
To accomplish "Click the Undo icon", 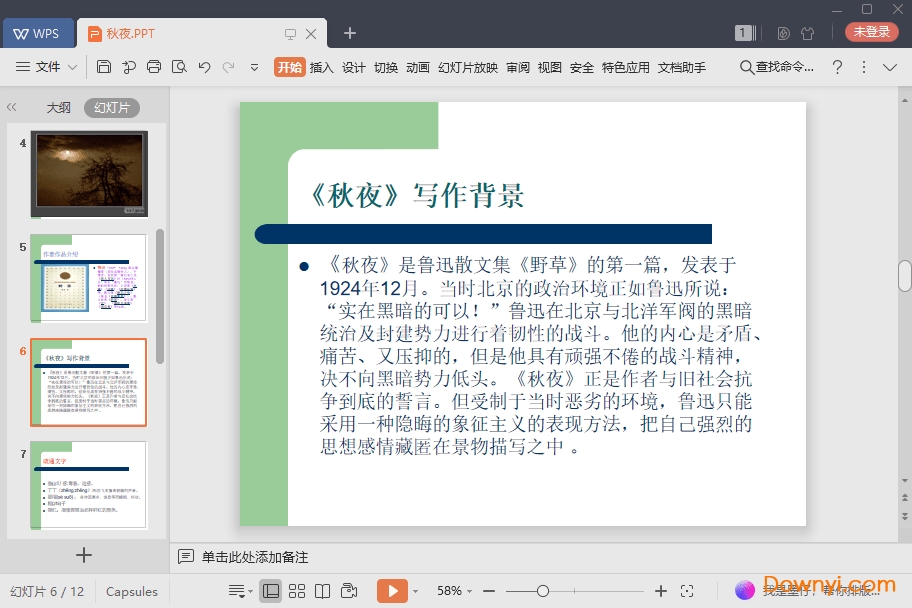I will [205, 66].
